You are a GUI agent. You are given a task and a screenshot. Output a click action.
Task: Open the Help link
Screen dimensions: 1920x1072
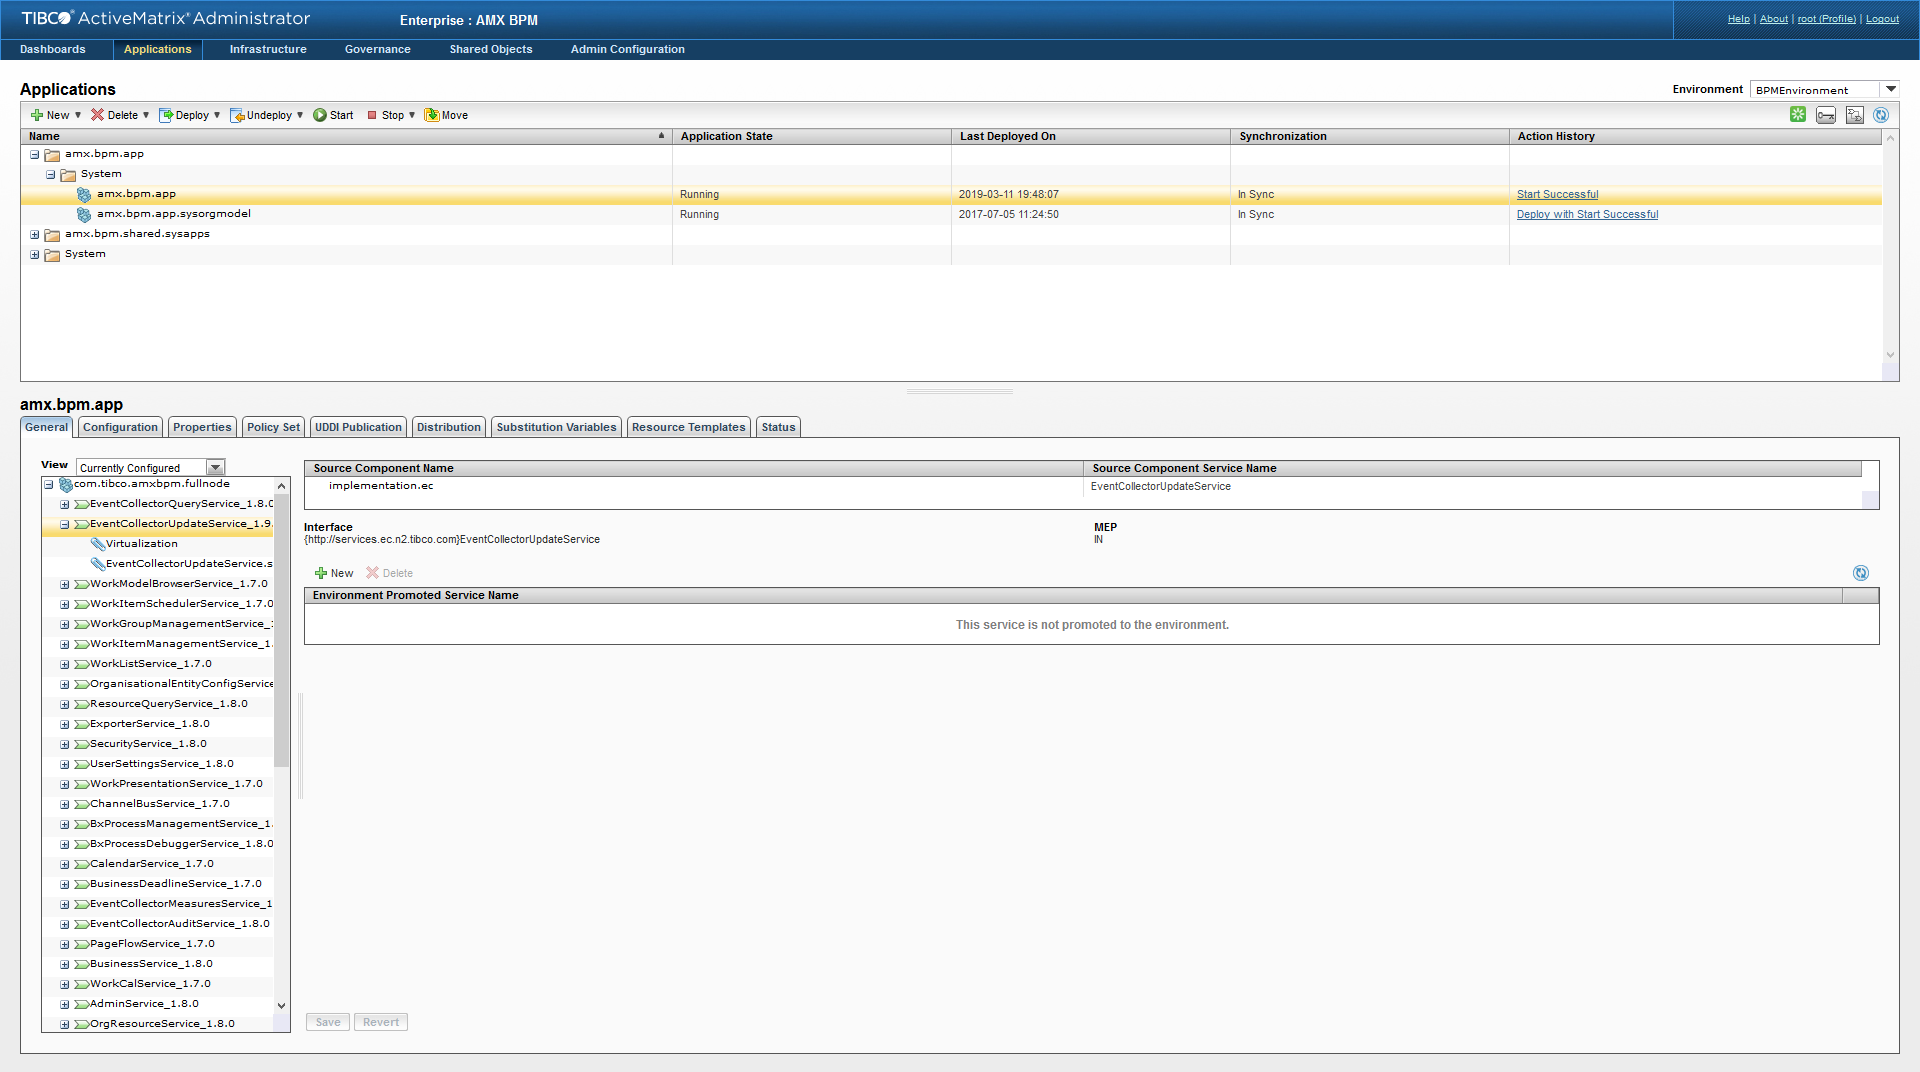point(1739,19)
